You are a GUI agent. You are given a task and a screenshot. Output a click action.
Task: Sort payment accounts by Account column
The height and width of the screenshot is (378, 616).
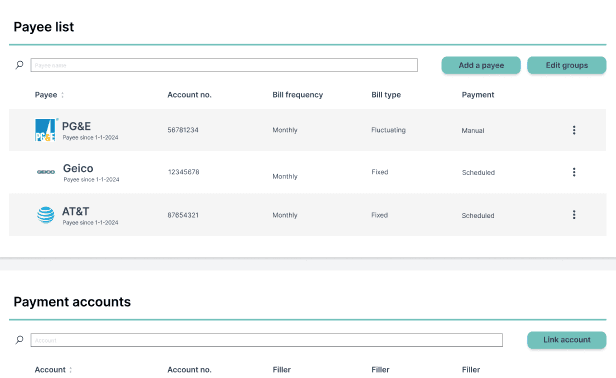[71, 370]
